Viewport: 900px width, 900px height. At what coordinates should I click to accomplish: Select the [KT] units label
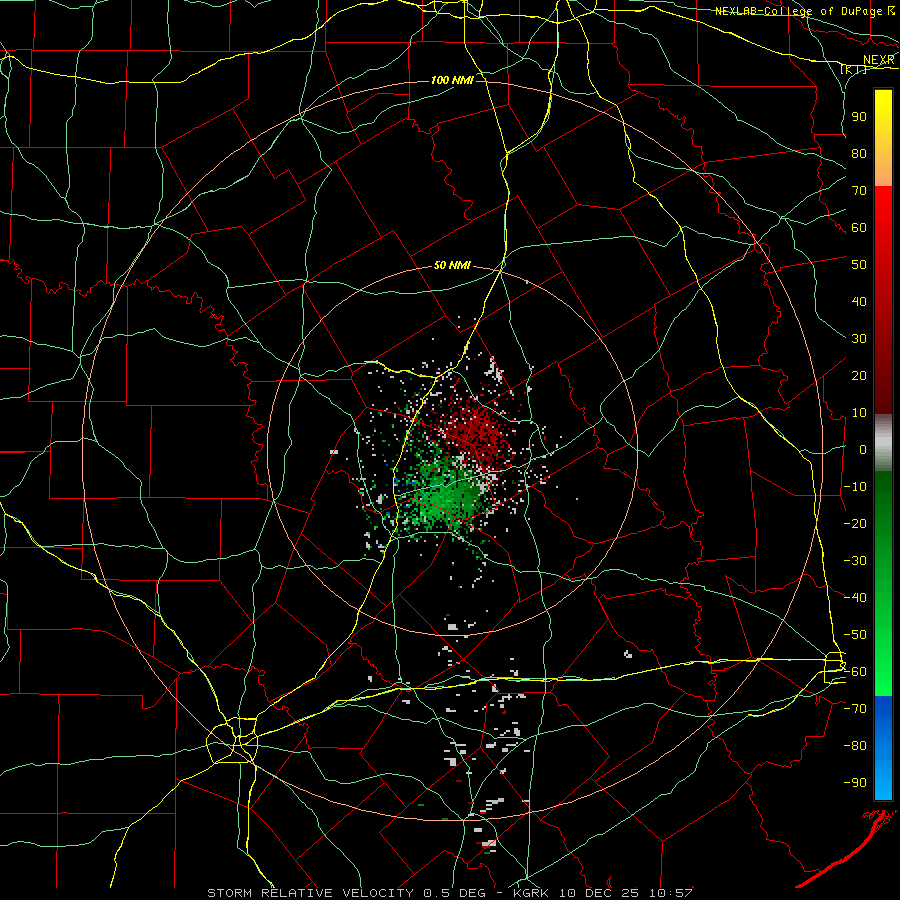[x=854, y=69]
